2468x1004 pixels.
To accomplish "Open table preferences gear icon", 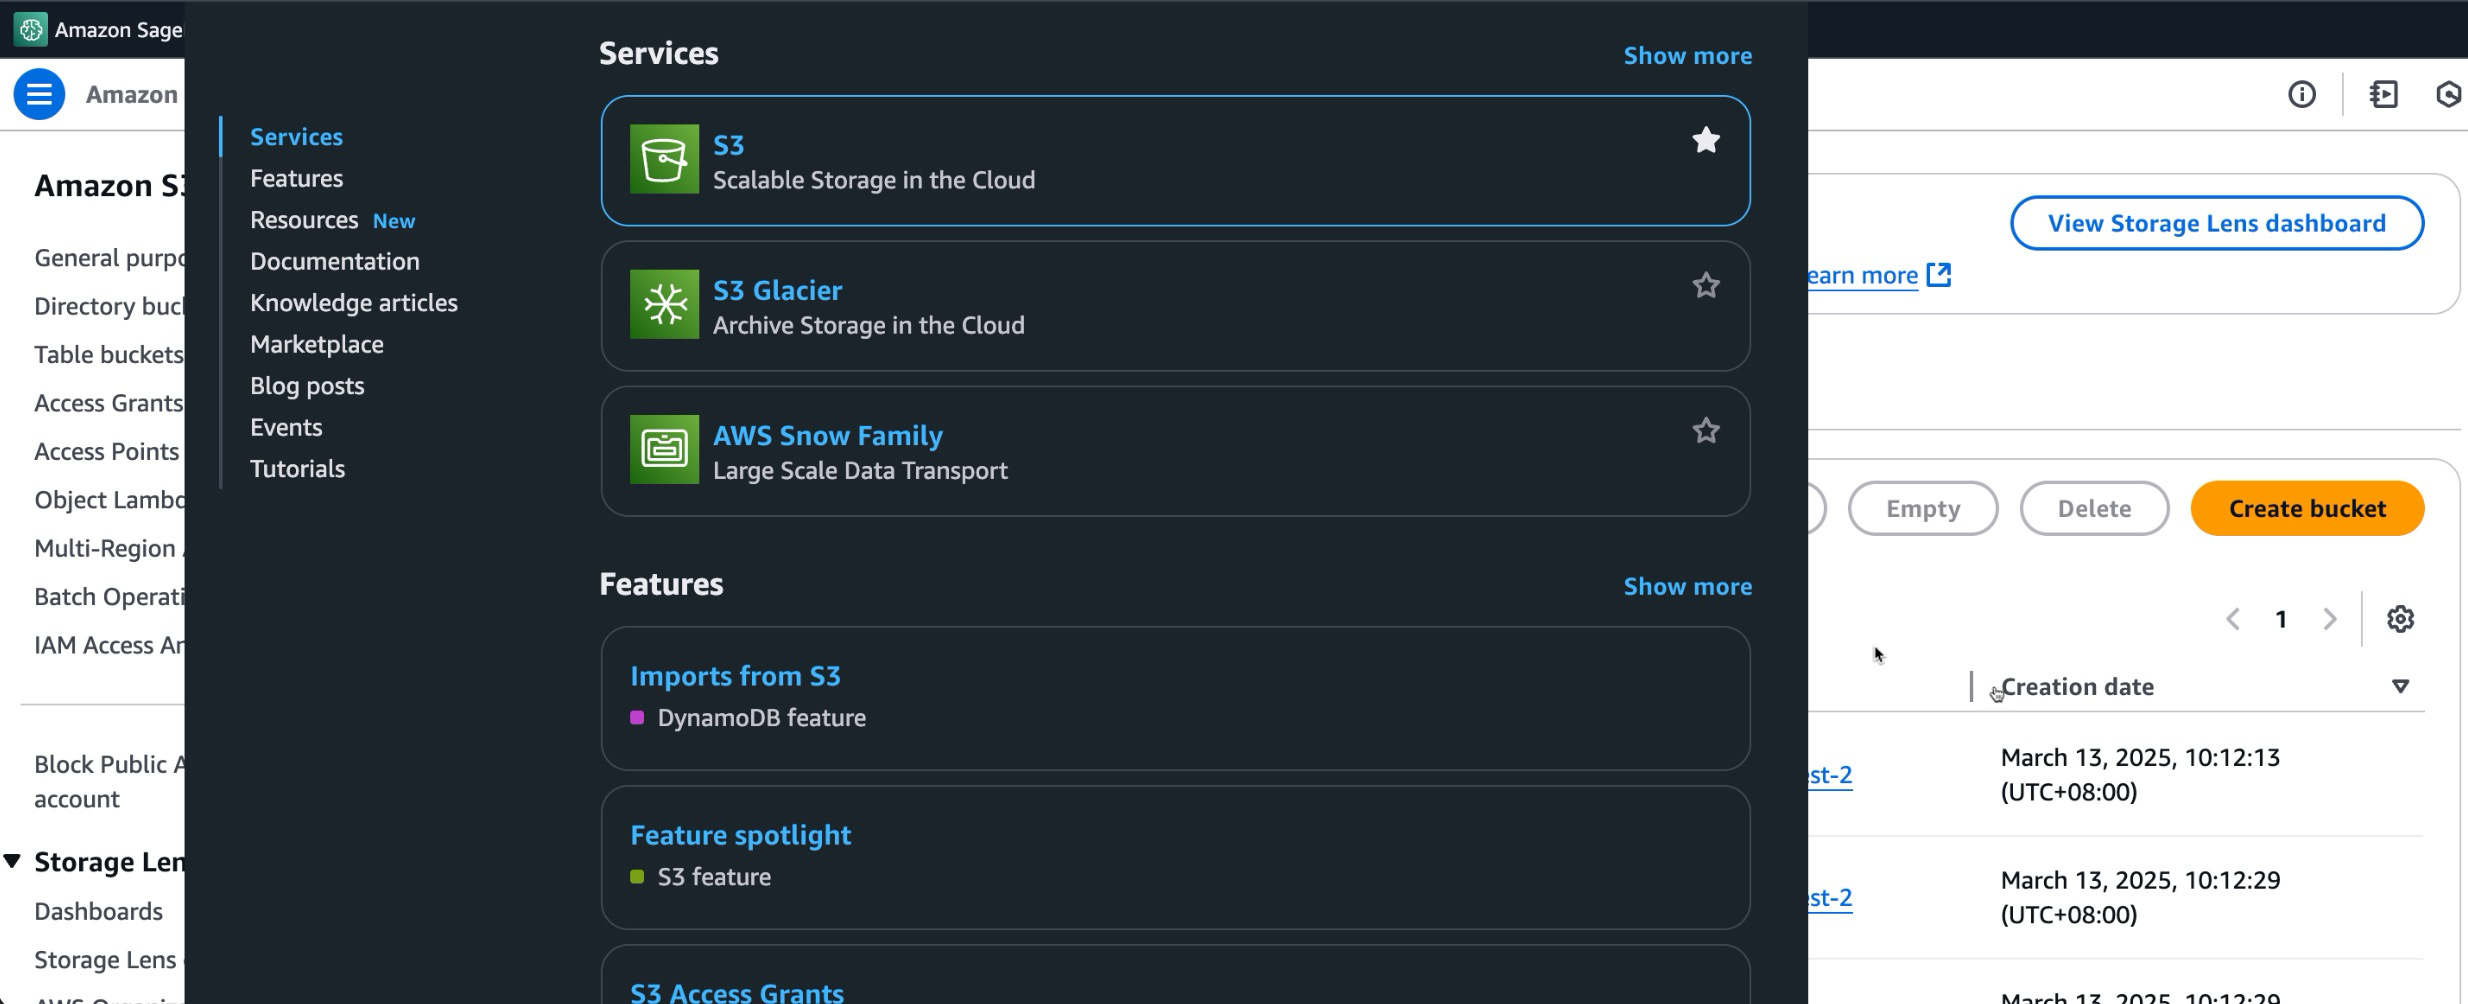I will [x=2400, y=619].
